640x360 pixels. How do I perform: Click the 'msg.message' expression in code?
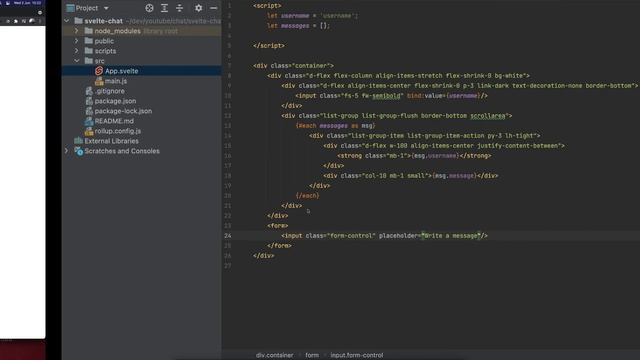coord(455,176)
